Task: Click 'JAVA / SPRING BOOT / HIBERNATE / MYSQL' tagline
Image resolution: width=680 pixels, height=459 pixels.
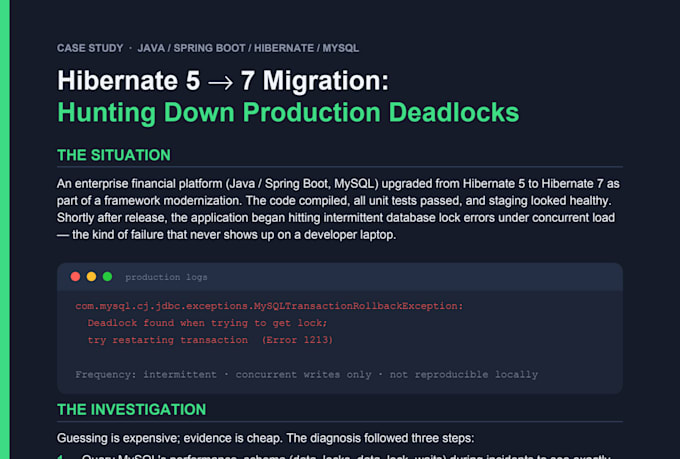Action: point(248,48)
